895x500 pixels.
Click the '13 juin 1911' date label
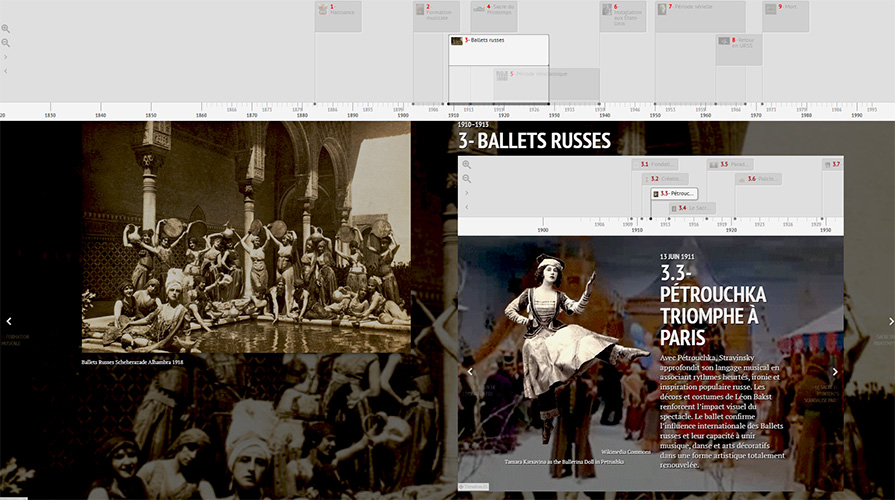click(677, 257)
